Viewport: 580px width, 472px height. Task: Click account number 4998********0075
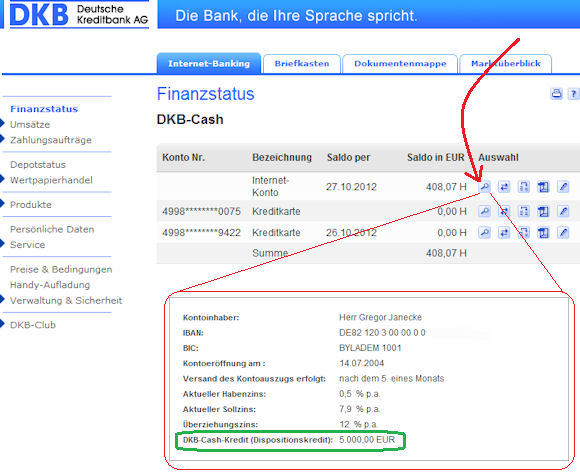pos(201,212)
